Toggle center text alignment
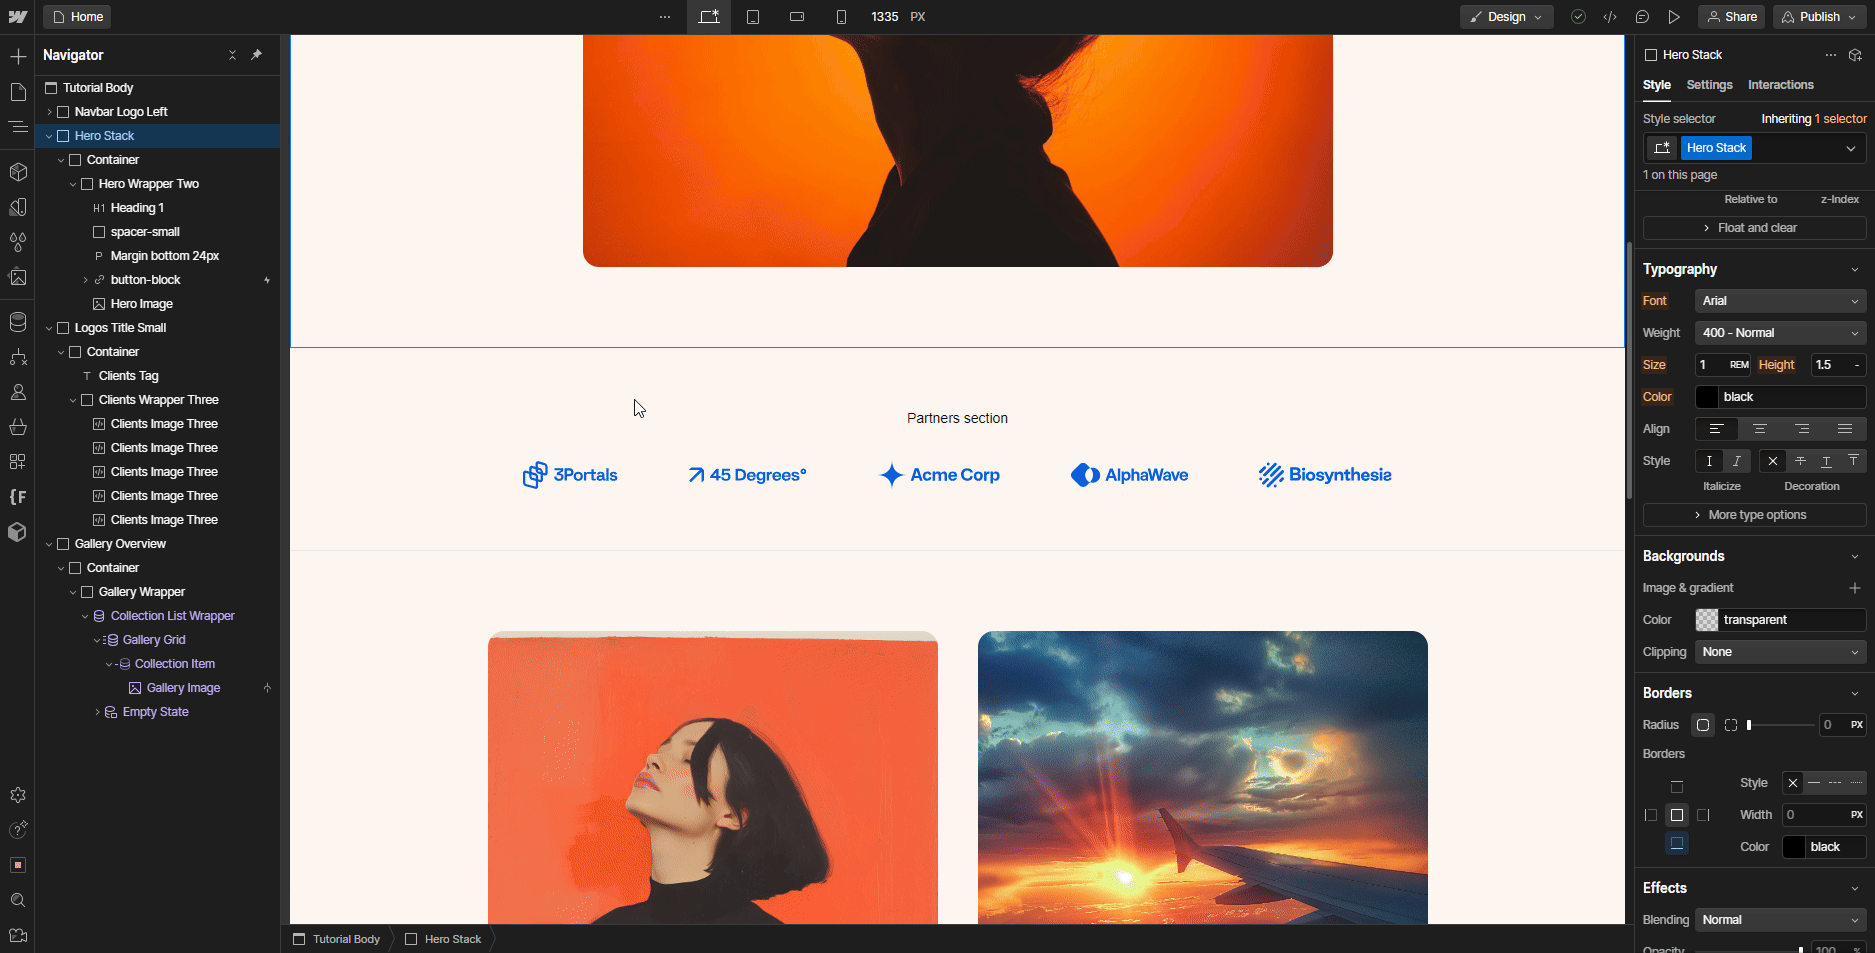This screenshot has height=953, width=1875. (x=1760, y=429)
